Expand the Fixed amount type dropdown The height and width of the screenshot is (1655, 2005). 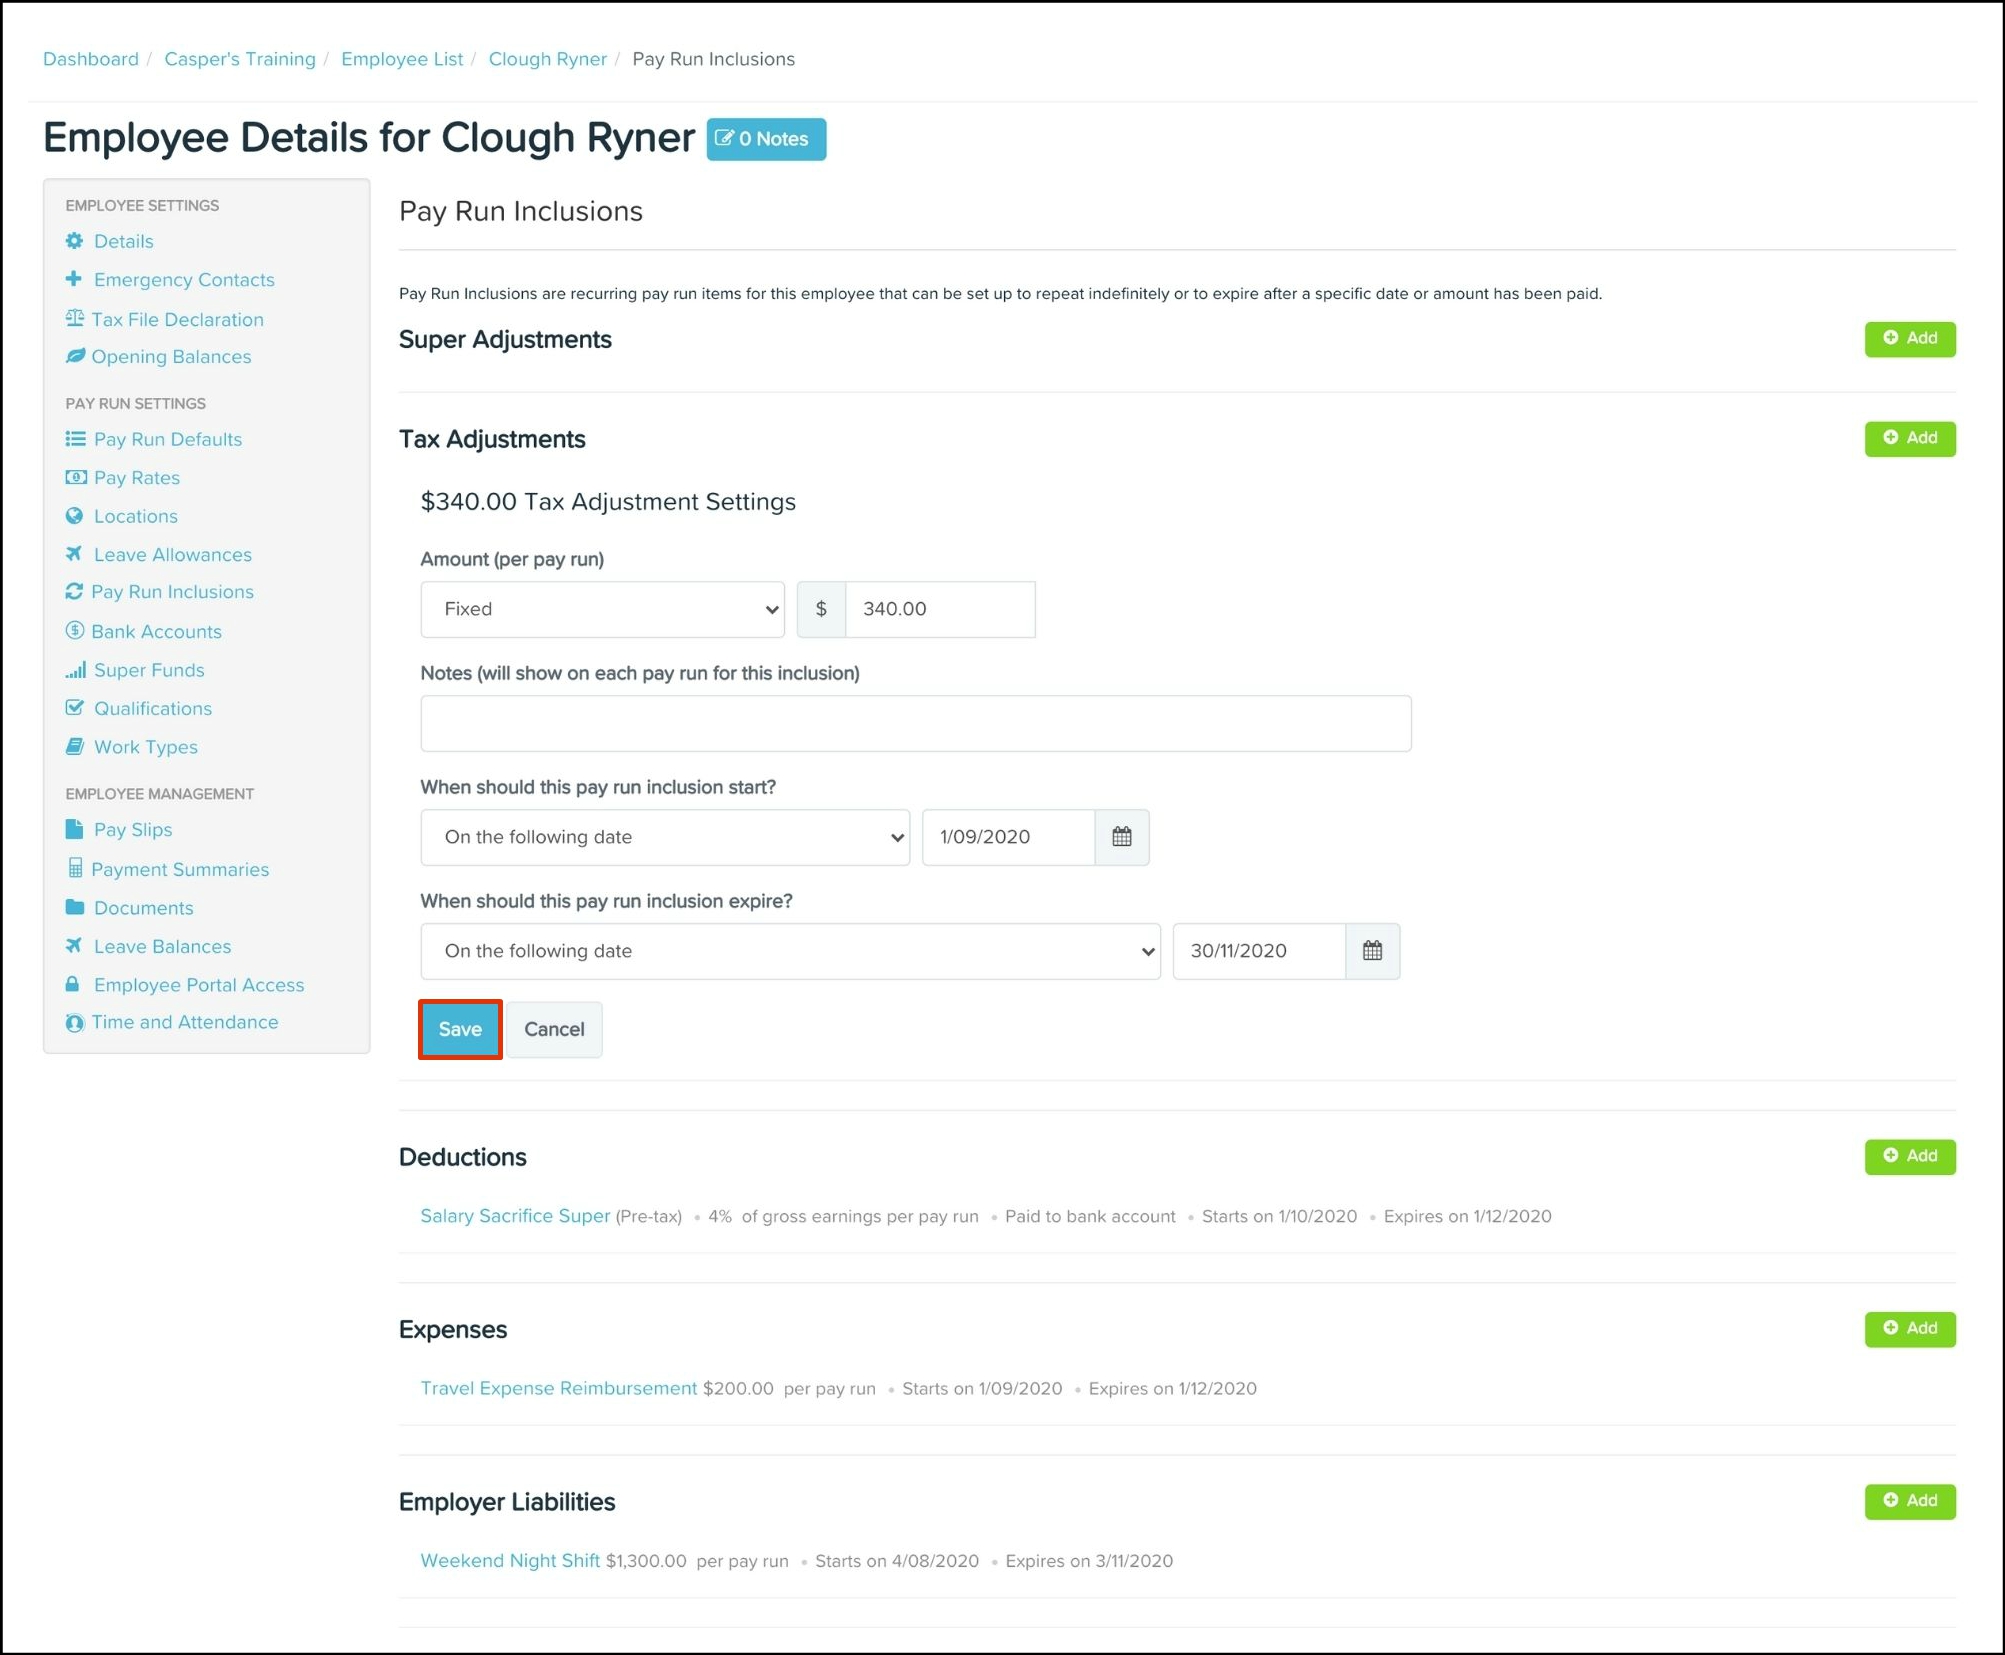click(x=602, y=609)
